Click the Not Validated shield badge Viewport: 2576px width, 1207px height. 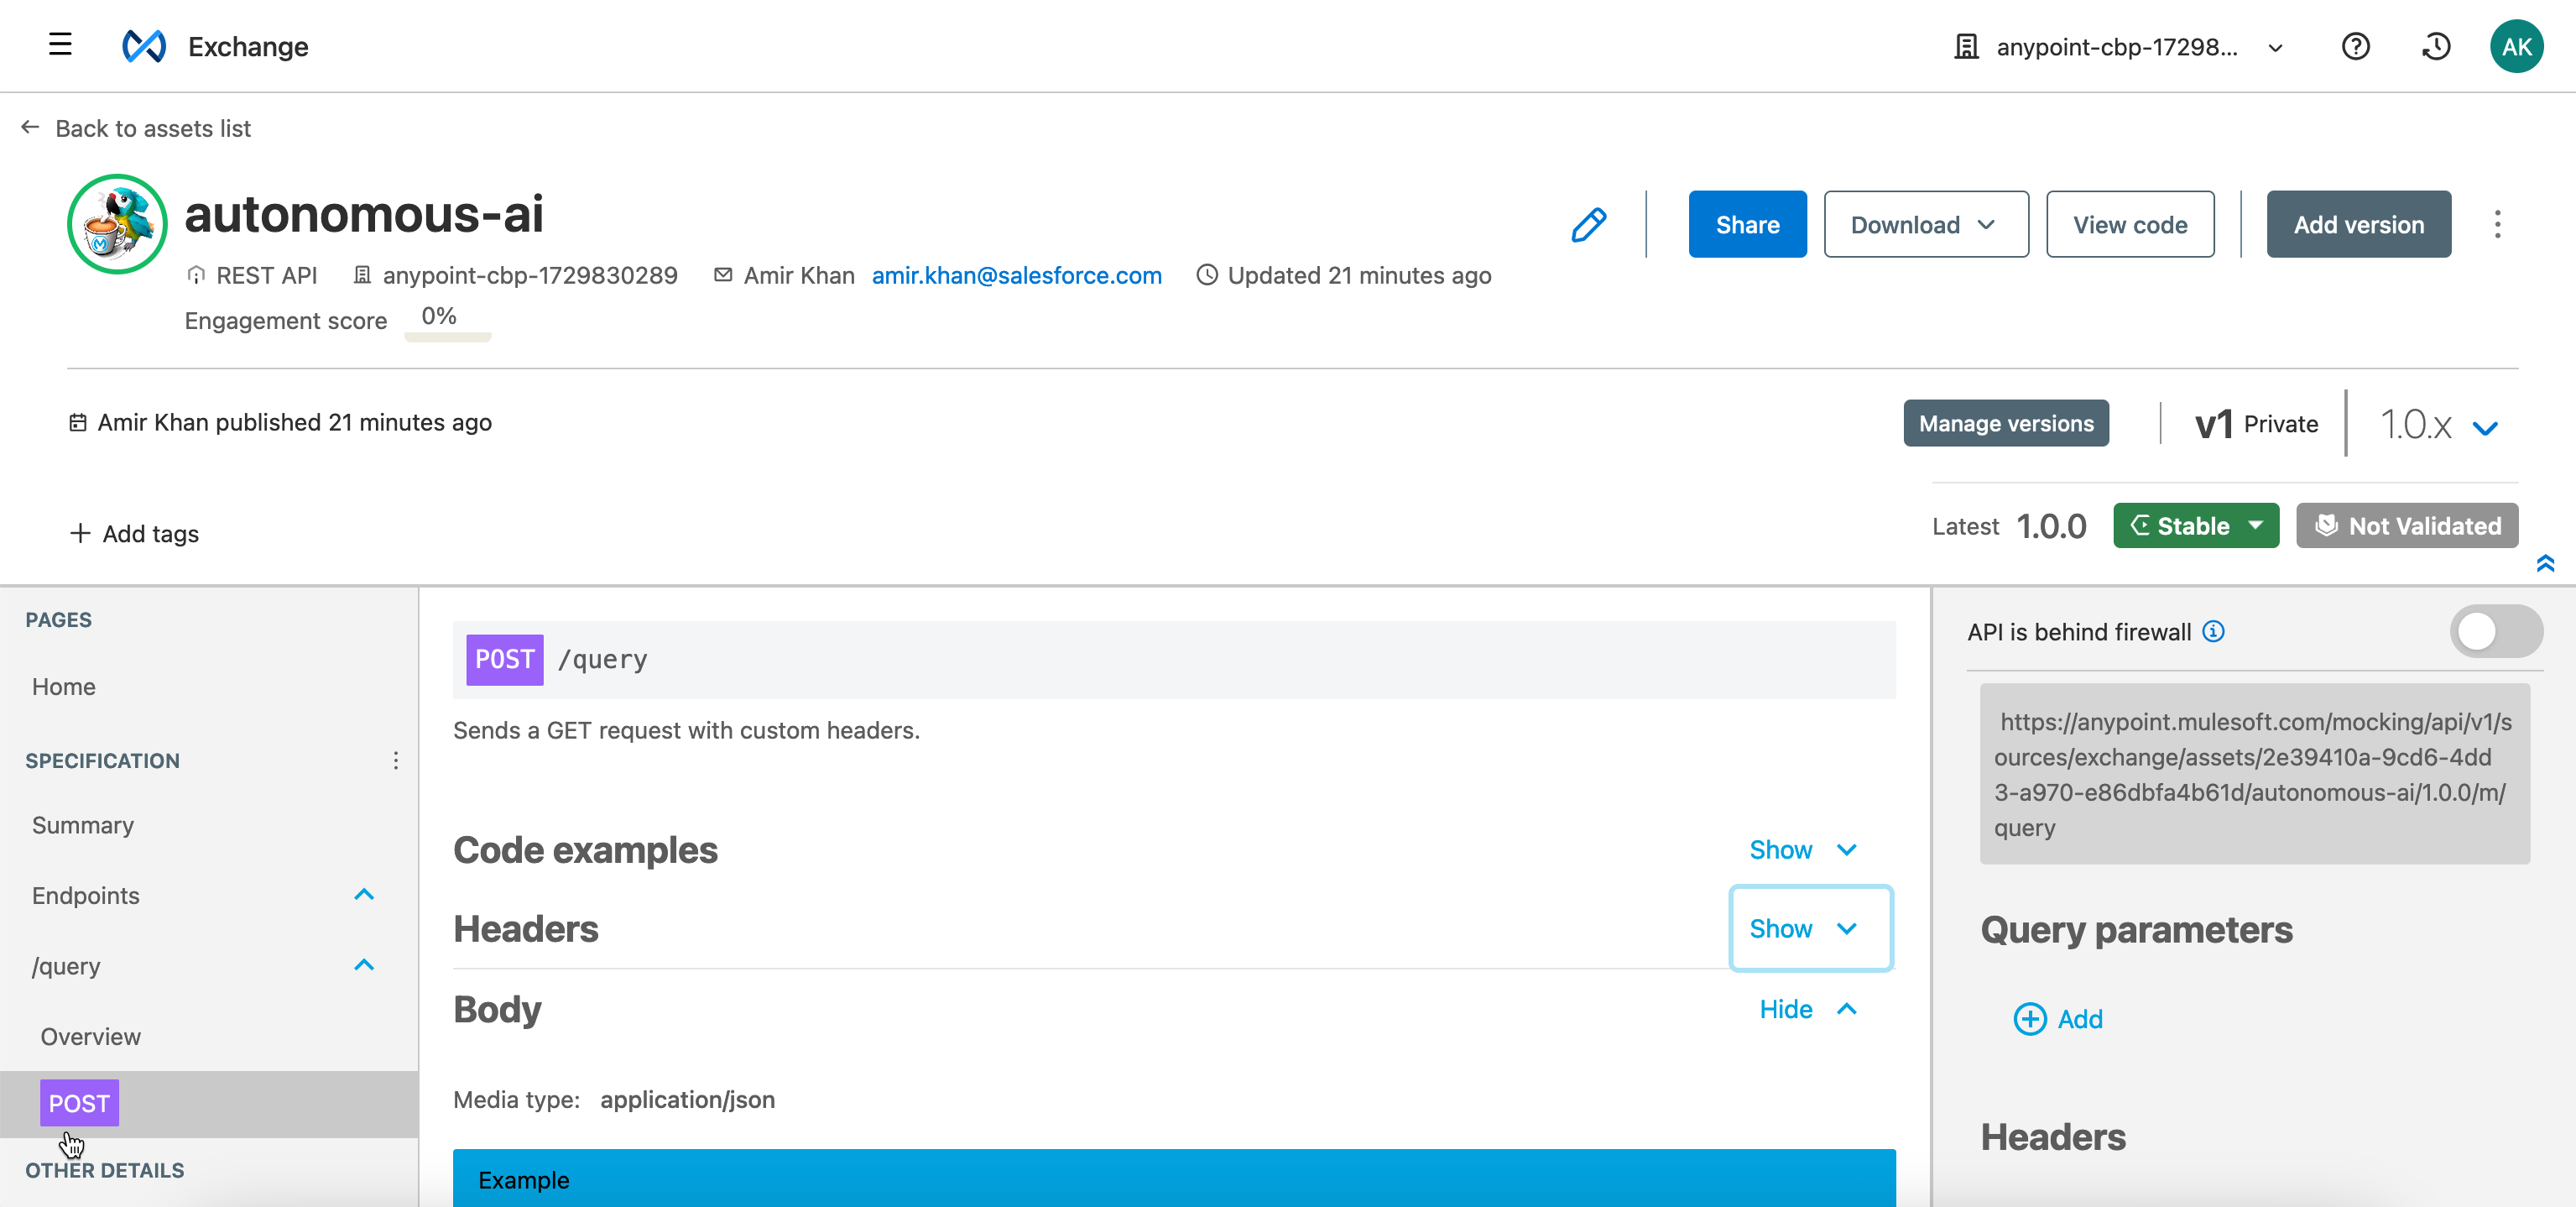pyautogui.click(x=2406, y=525)
